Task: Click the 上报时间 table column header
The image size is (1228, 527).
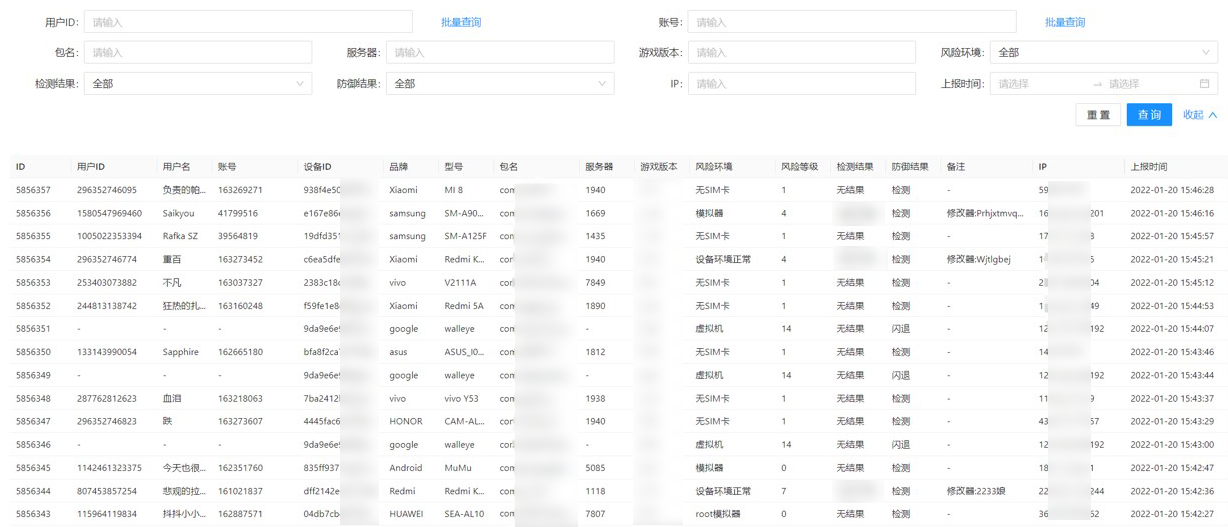Action: [x=1148, y=167]
